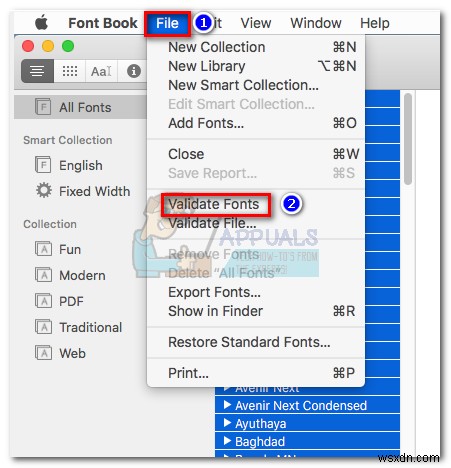Show font info using the i icon
Screen dimensions: 451x468
point(134,71)
